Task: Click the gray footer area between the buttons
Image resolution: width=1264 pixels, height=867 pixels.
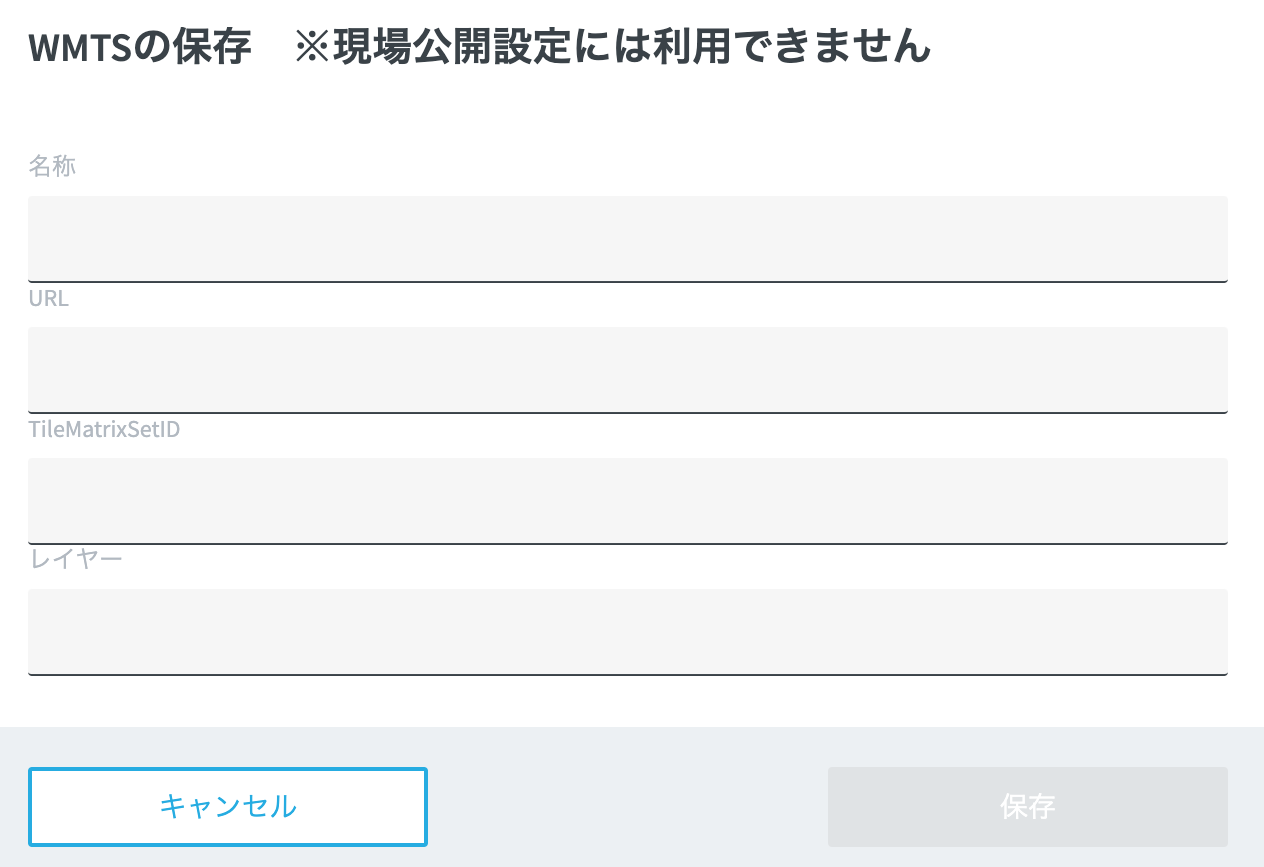Action: (x=627, y=807)
